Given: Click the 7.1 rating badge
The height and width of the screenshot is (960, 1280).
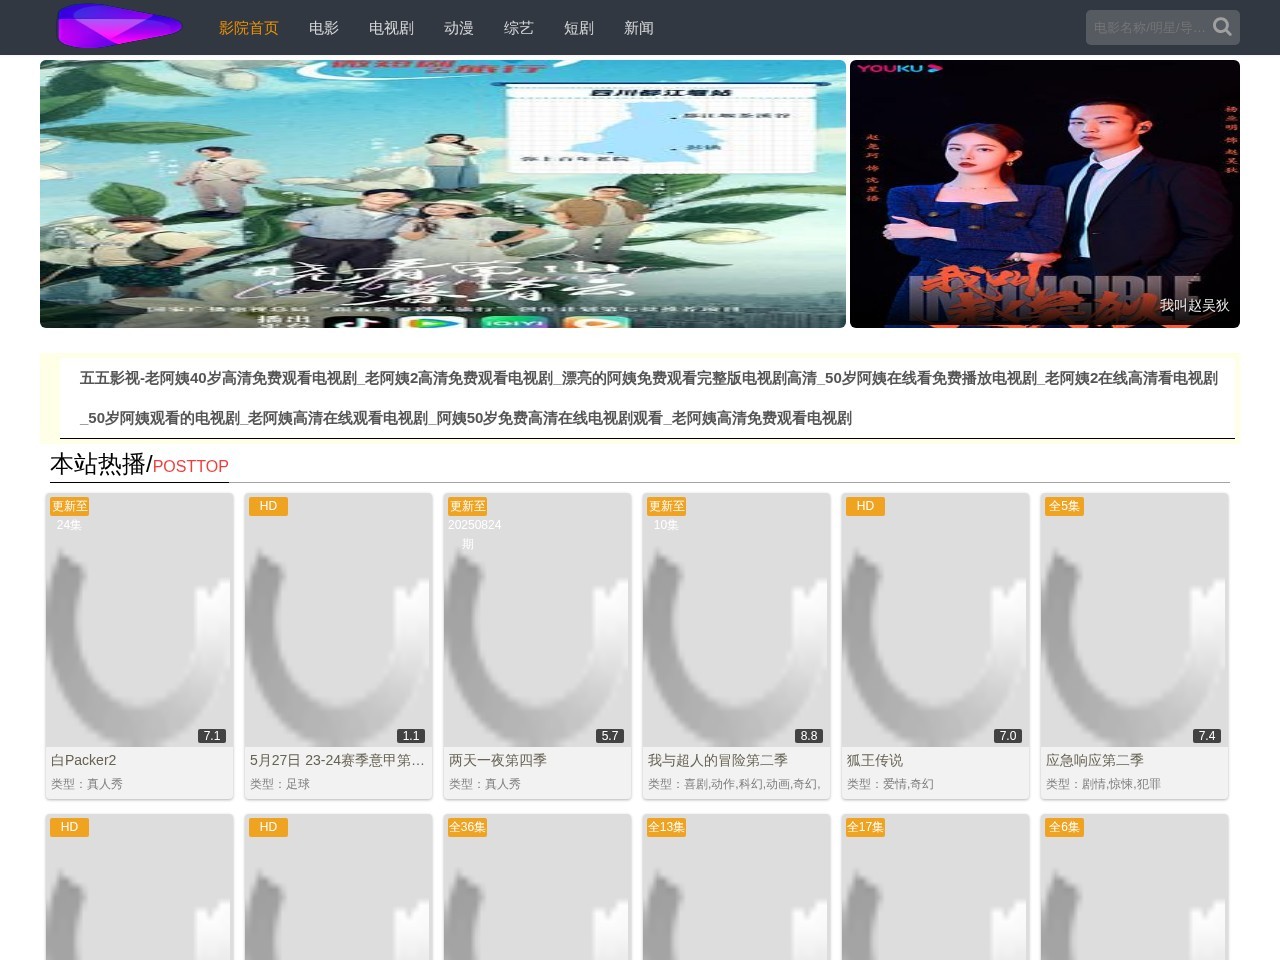Looking at the screenshot, I should tap(212, 735).
